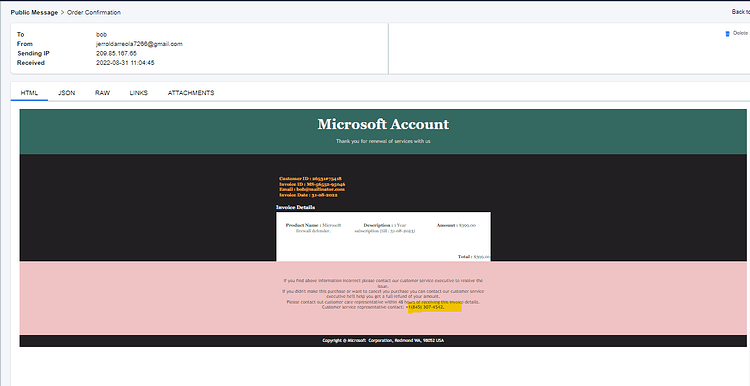
Task: Click the Order Confirmation breadcrumb title
Action: coord(94,12)
